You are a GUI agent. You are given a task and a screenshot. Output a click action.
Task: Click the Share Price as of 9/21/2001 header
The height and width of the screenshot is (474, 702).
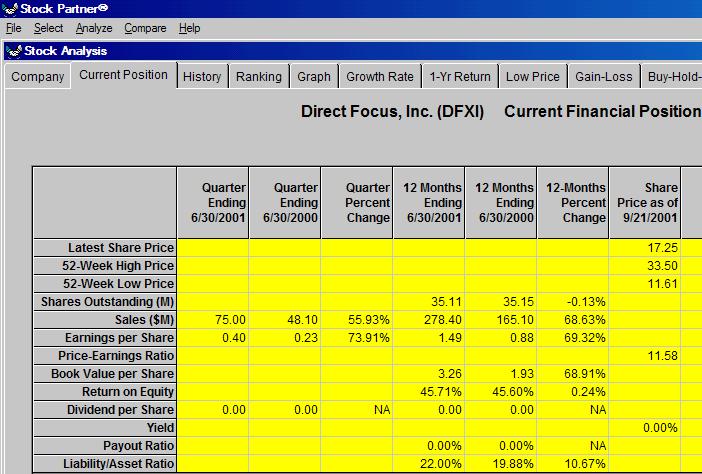coord(645,203)
